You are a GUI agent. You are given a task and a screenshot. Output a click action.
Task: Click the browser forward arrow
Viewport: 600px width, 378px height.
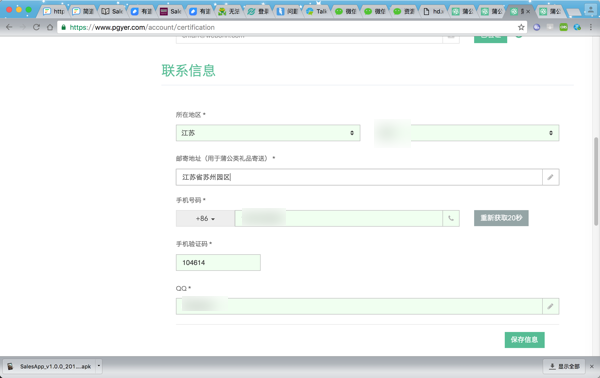click(x=23, y=27)
